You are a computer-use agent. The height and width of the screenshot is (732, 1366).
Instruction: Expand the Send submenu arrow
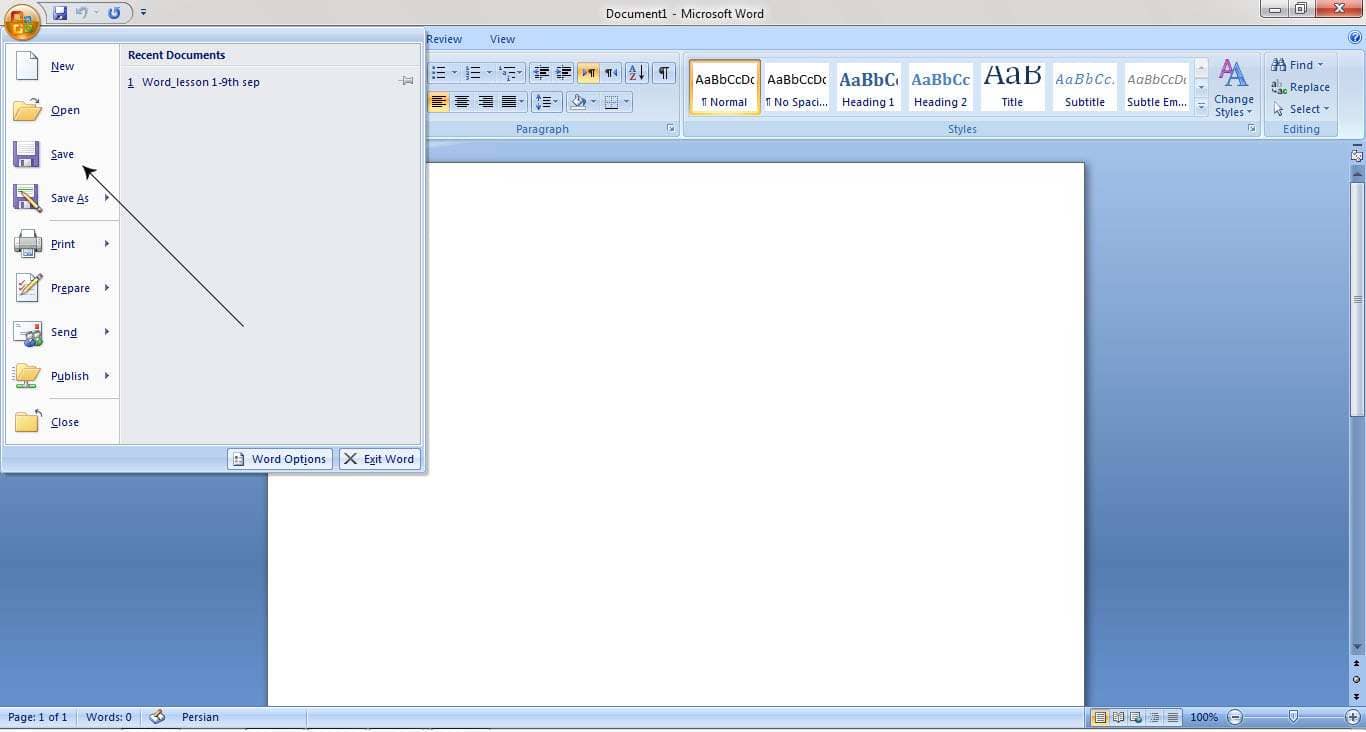[x=107, y=332]
